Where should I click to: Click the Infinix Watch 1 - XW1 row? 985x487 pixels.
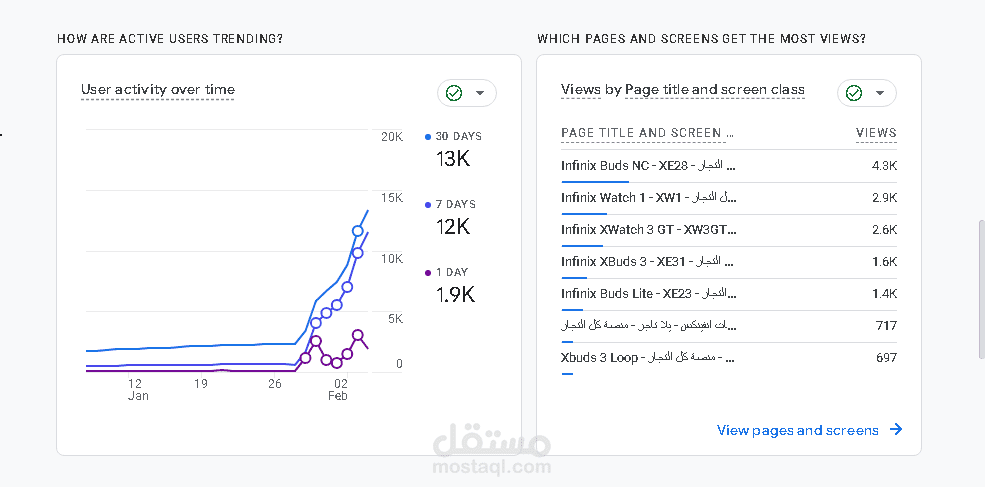click(648, 198)
